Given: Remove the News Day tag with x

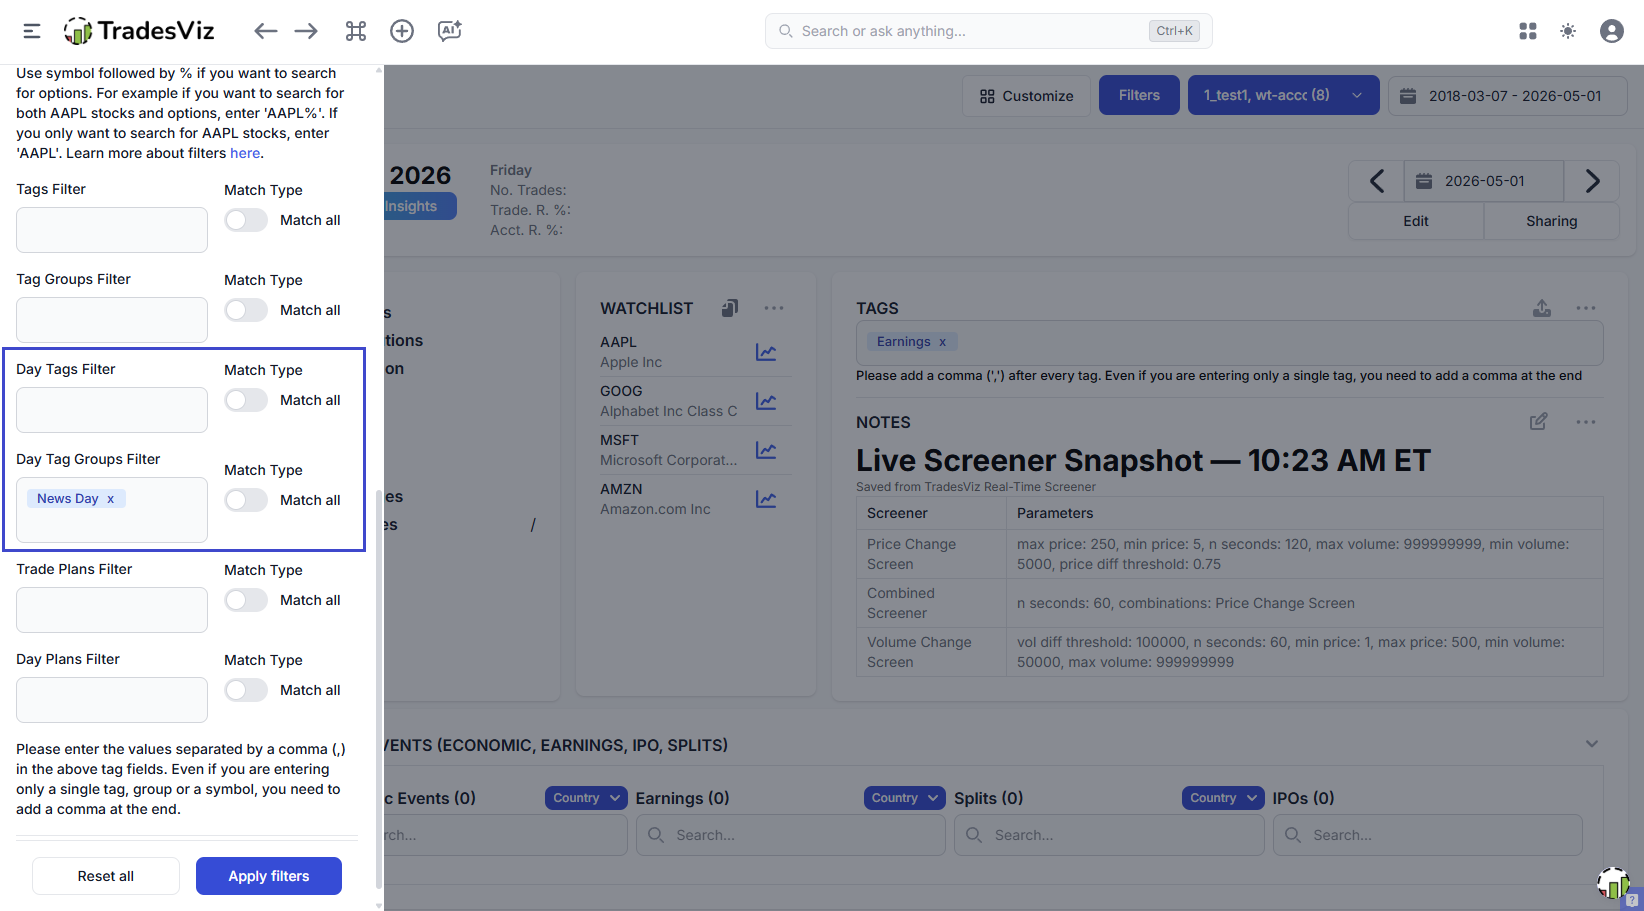Looking at the screenshot, I should click(x=111, y=499).
